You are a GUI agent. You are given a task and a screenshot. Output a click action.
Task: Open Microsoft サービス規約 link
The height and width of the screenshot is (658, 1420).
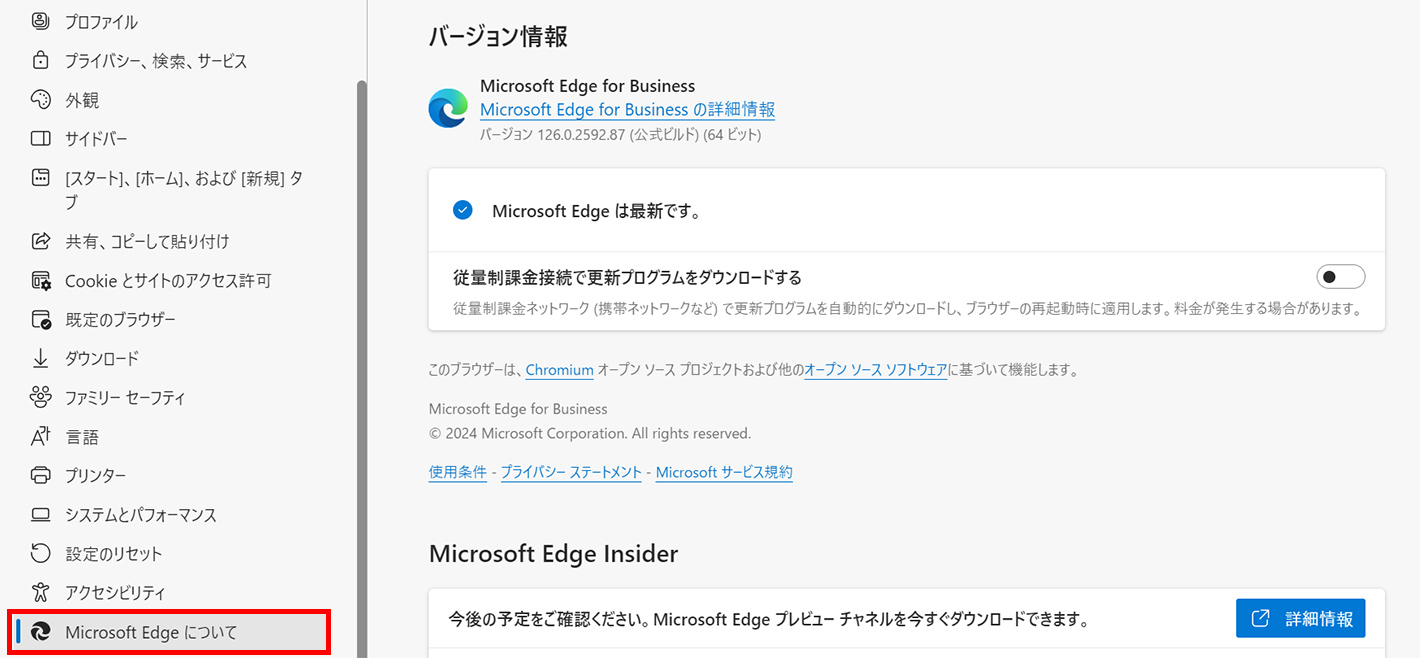(724, 472)
